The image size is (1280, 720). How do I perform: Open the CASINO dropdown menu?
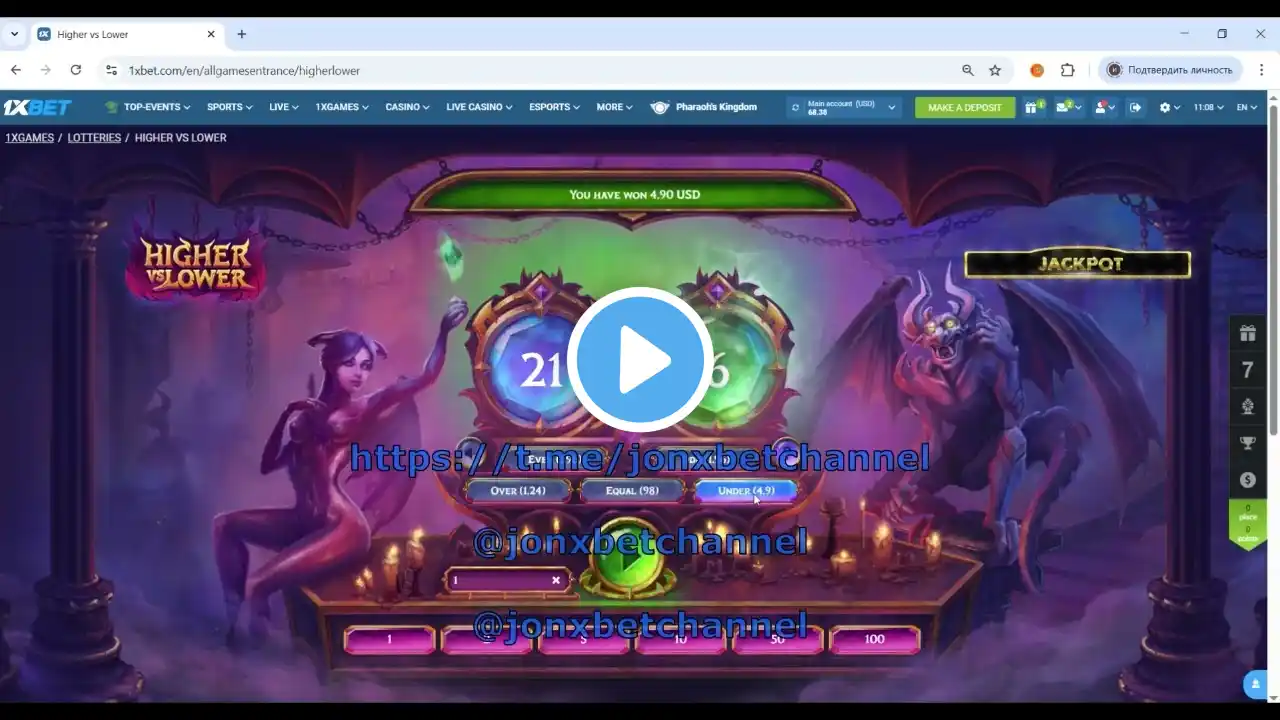[407, 107]
